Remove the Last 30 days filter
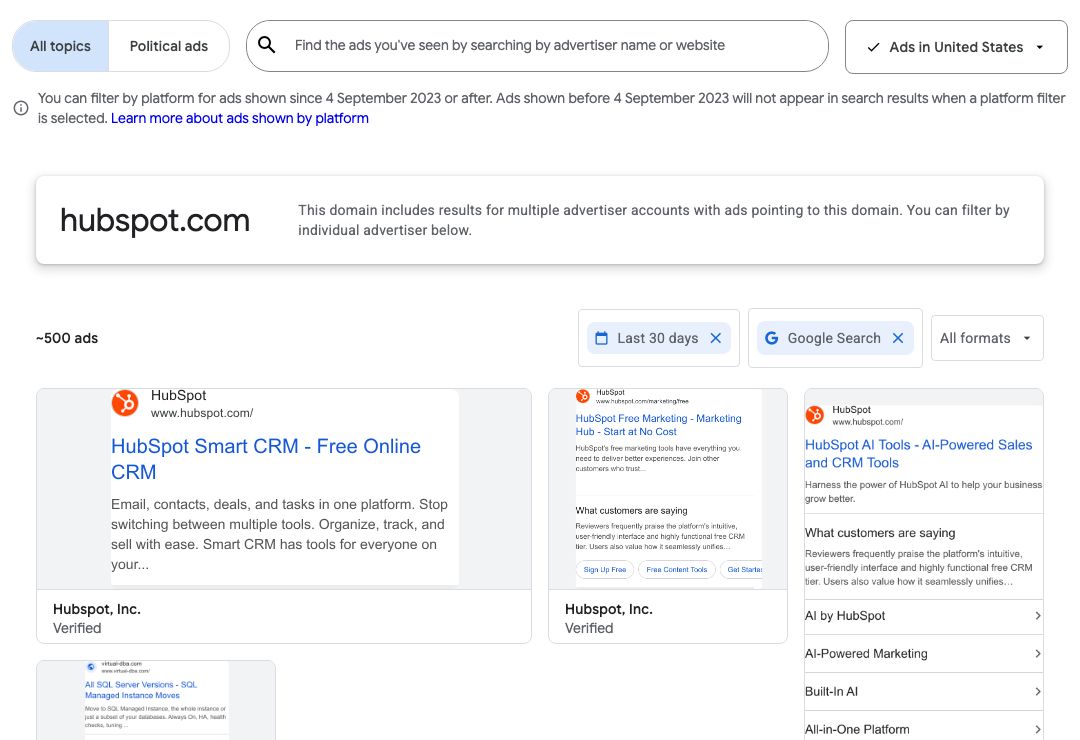This screenshot has width=1080, height=740. 716,338
